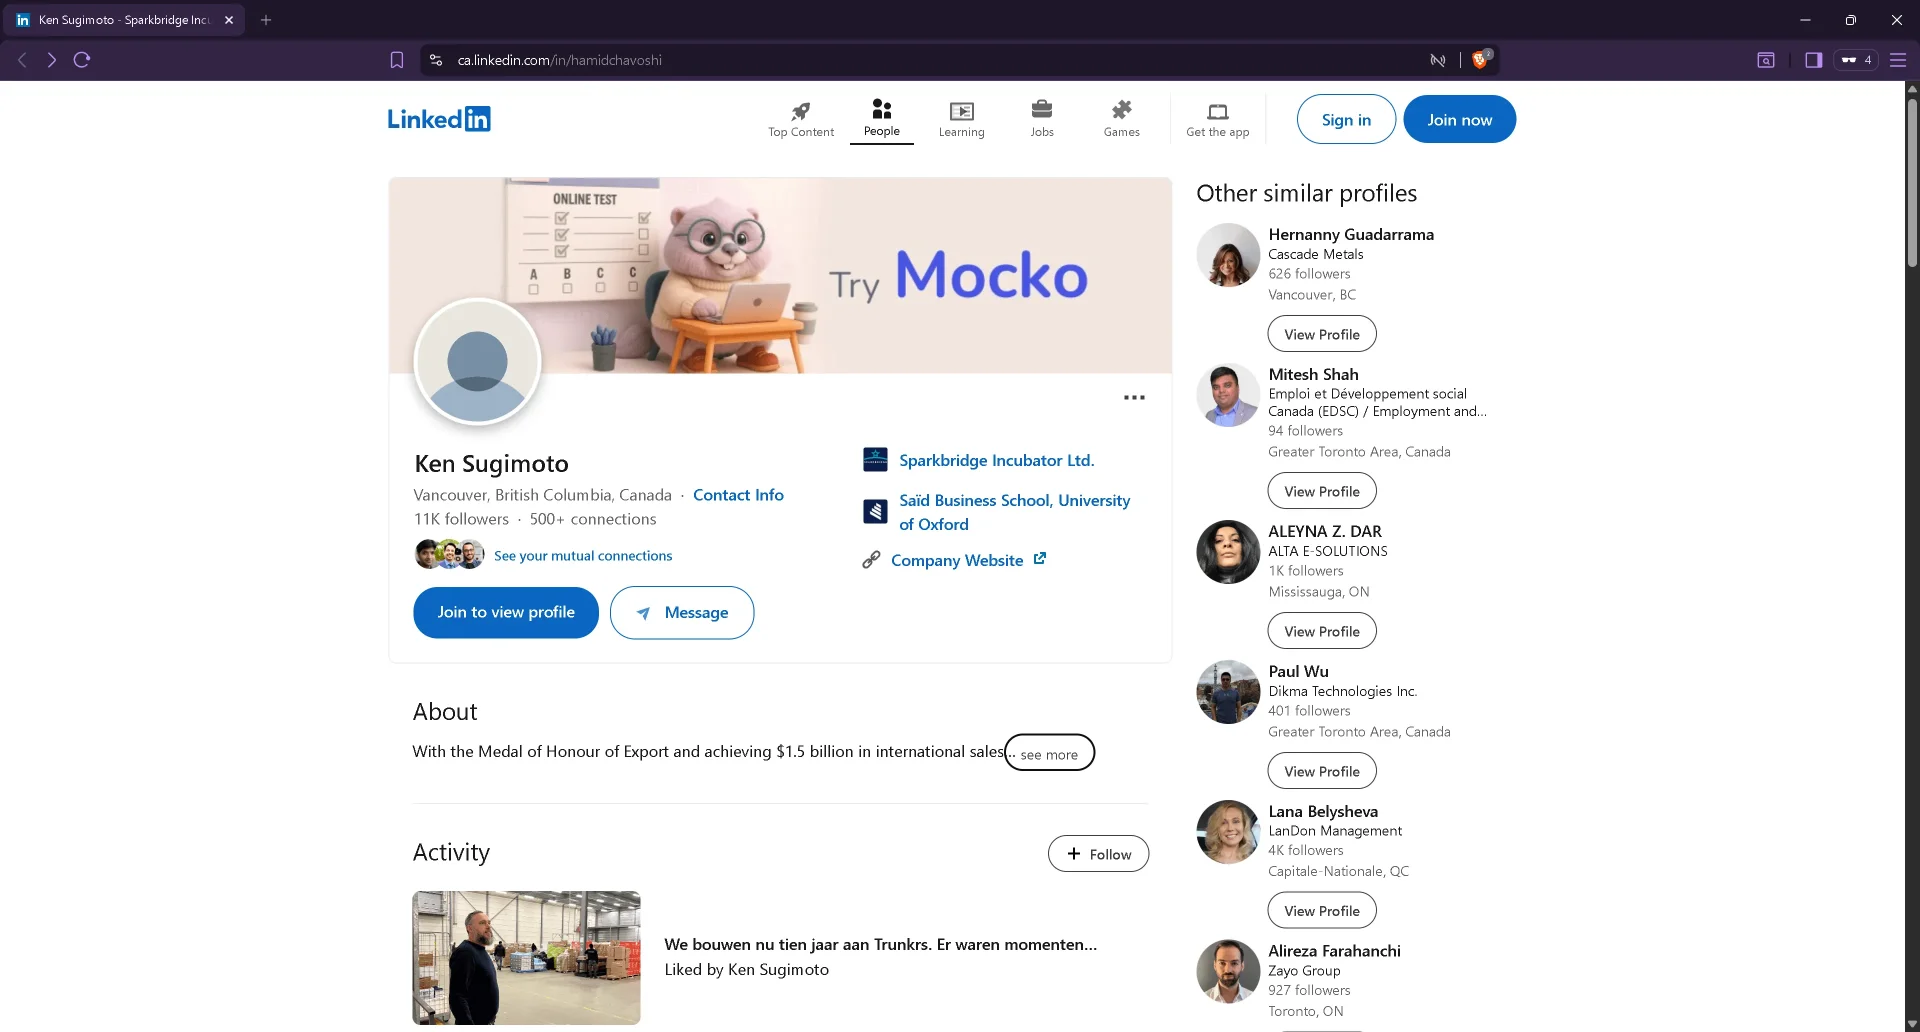1920x1032 pixels.
Task: Open the browser hamburger menu
Action: click(x=1898, y=60)
